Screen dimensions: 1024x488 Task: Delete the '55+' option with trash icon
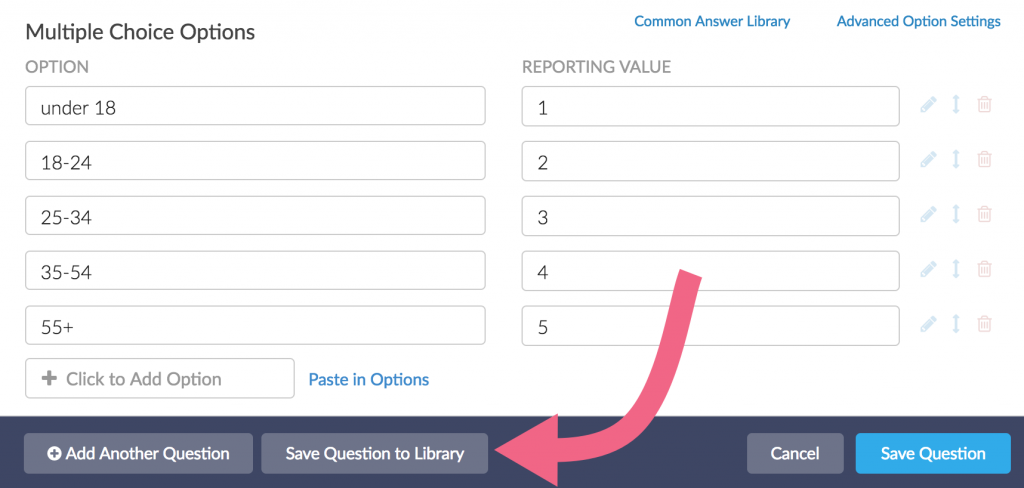(984, 324)
